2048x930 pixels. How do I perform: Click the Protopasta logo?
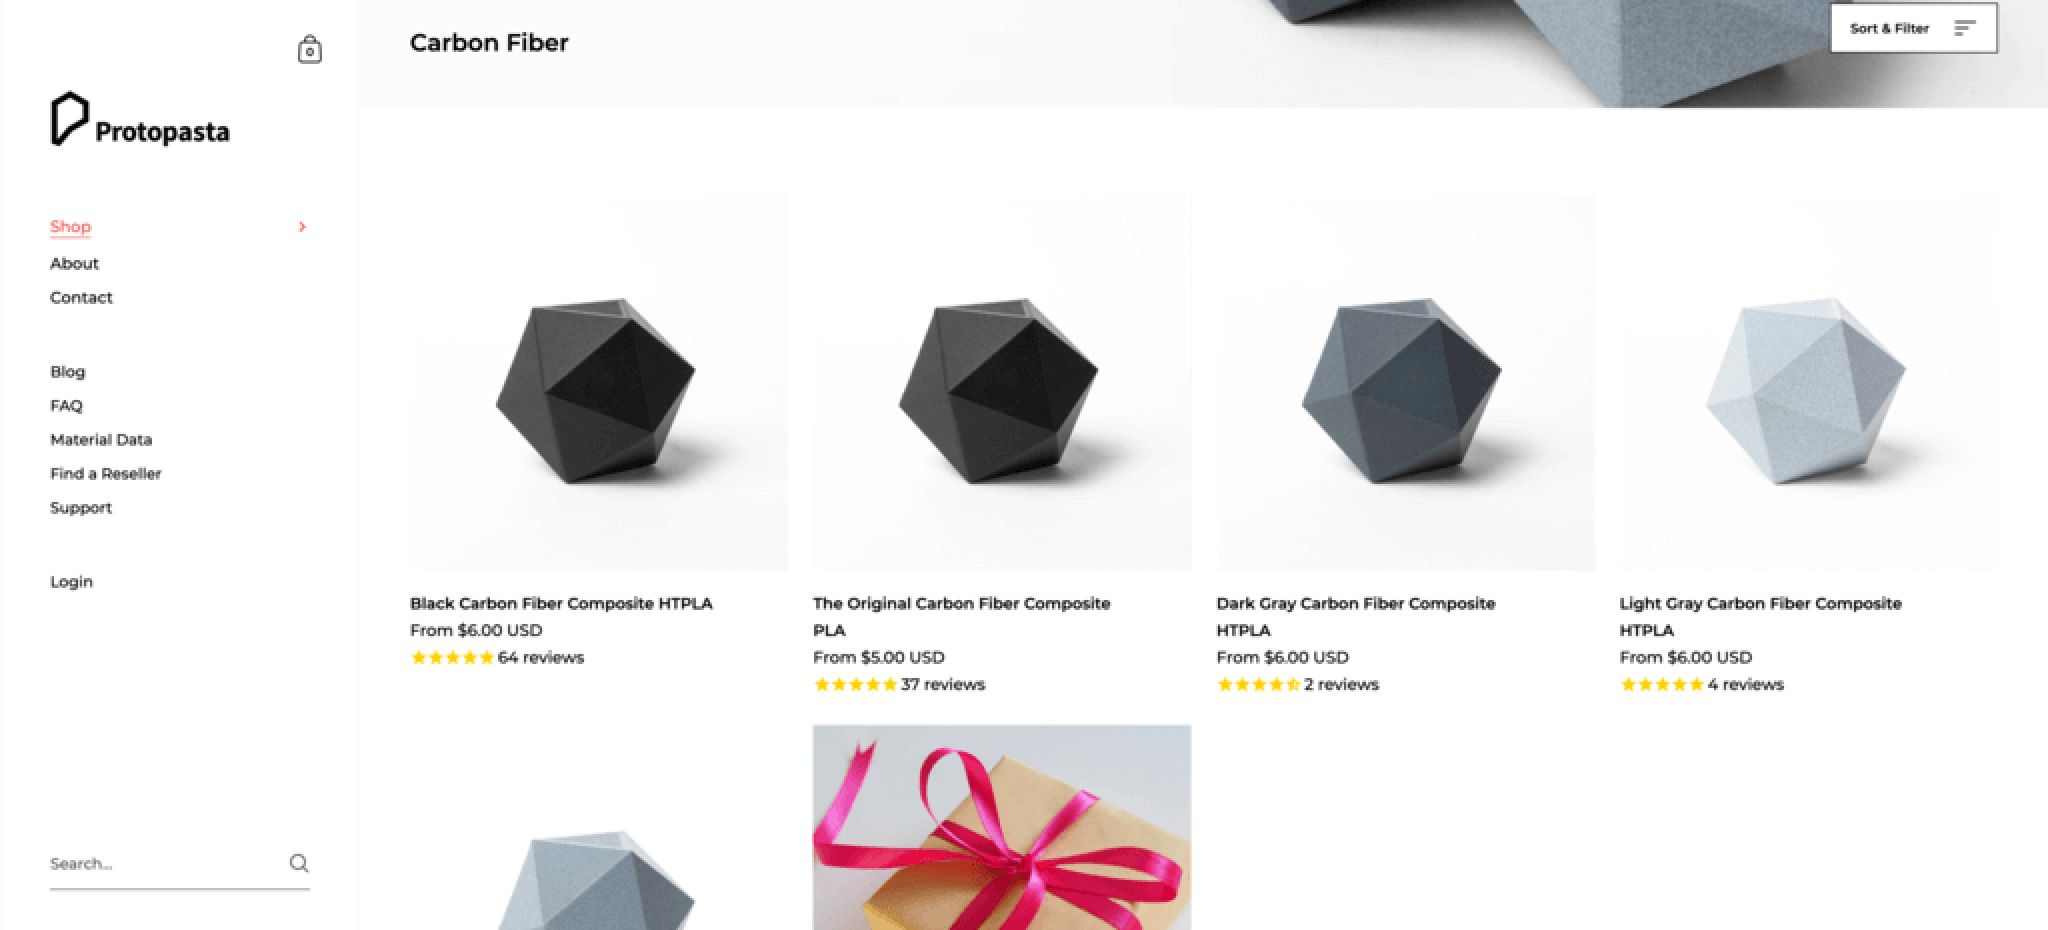pyautogui.click(x=140, y=120)
